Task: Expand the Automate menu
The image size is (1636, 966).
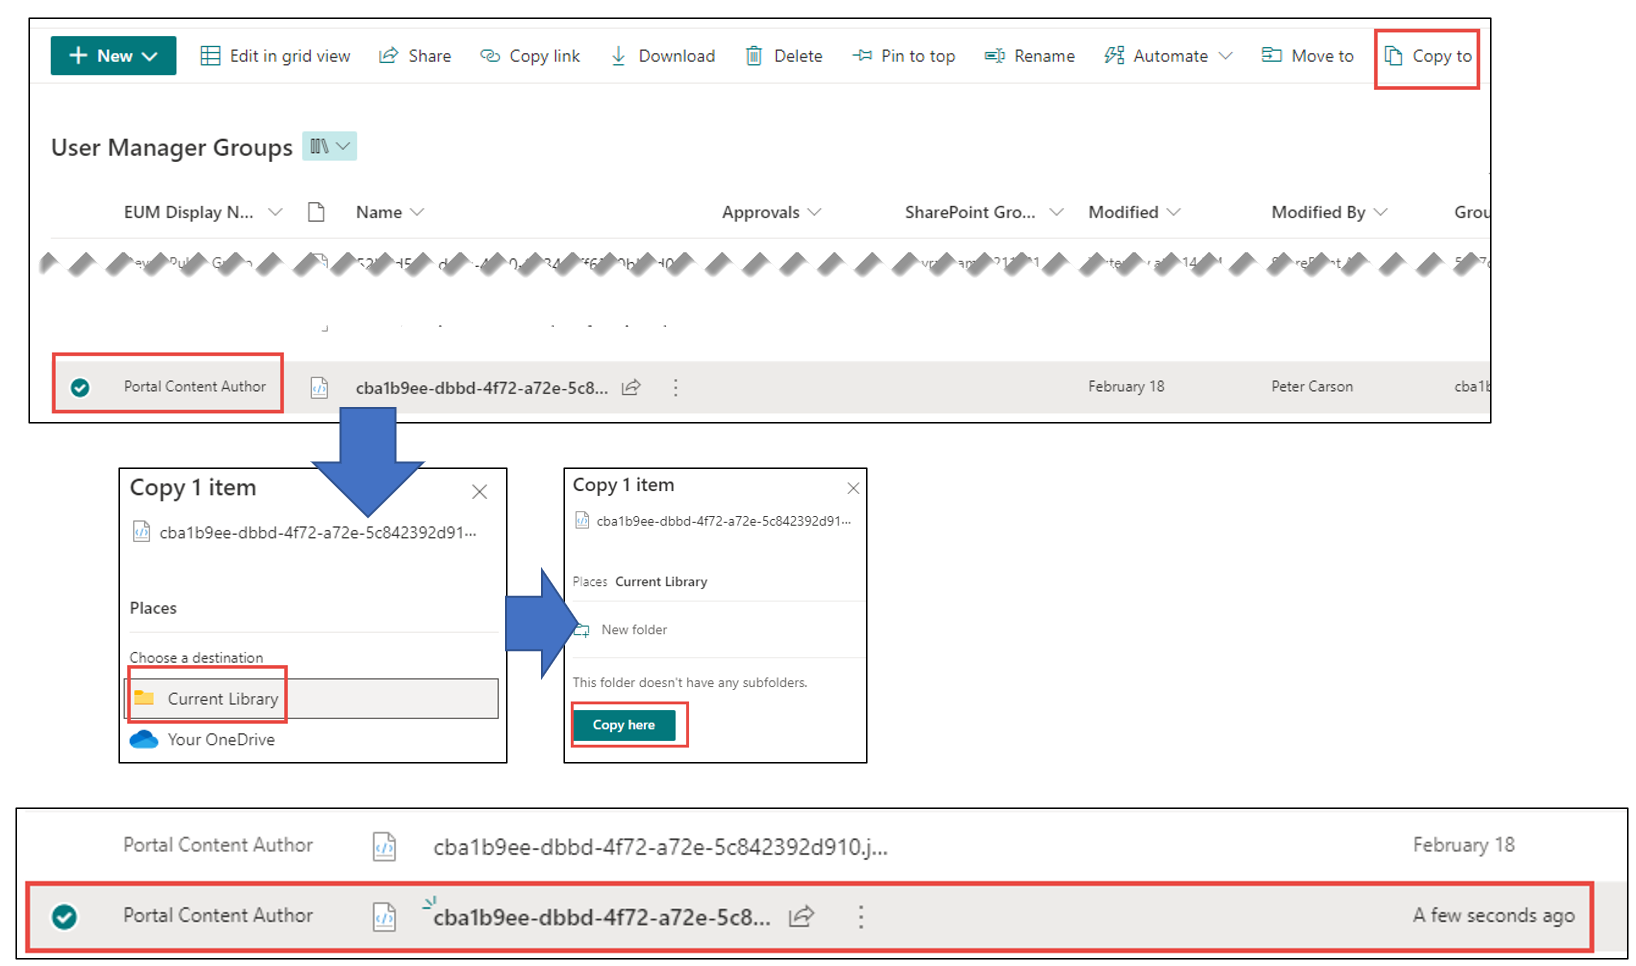Action: click(1168, 56)
